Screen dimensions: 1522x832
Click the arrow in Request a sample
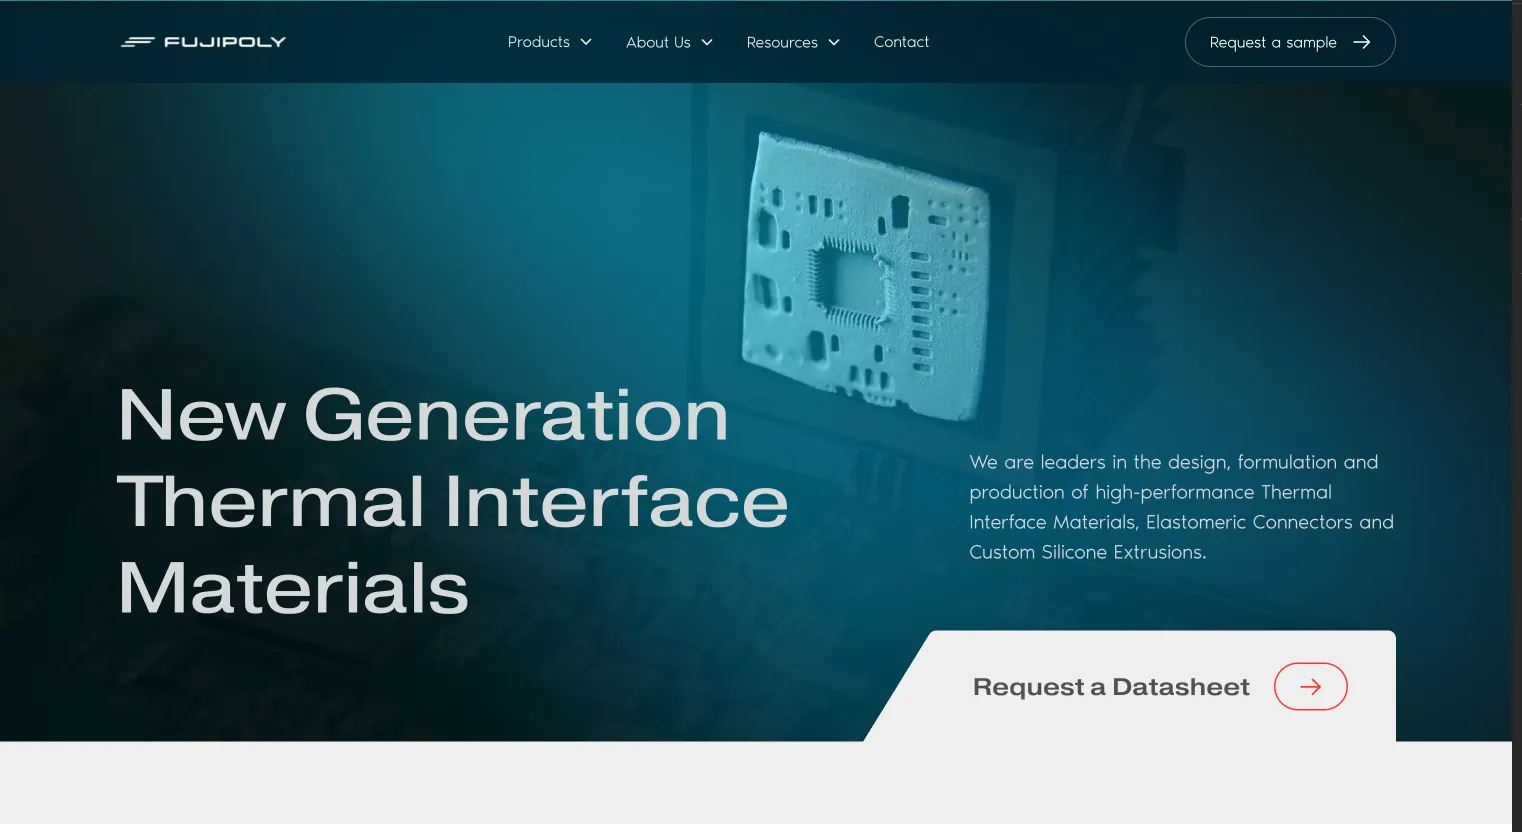click(x=1361, y=42)
